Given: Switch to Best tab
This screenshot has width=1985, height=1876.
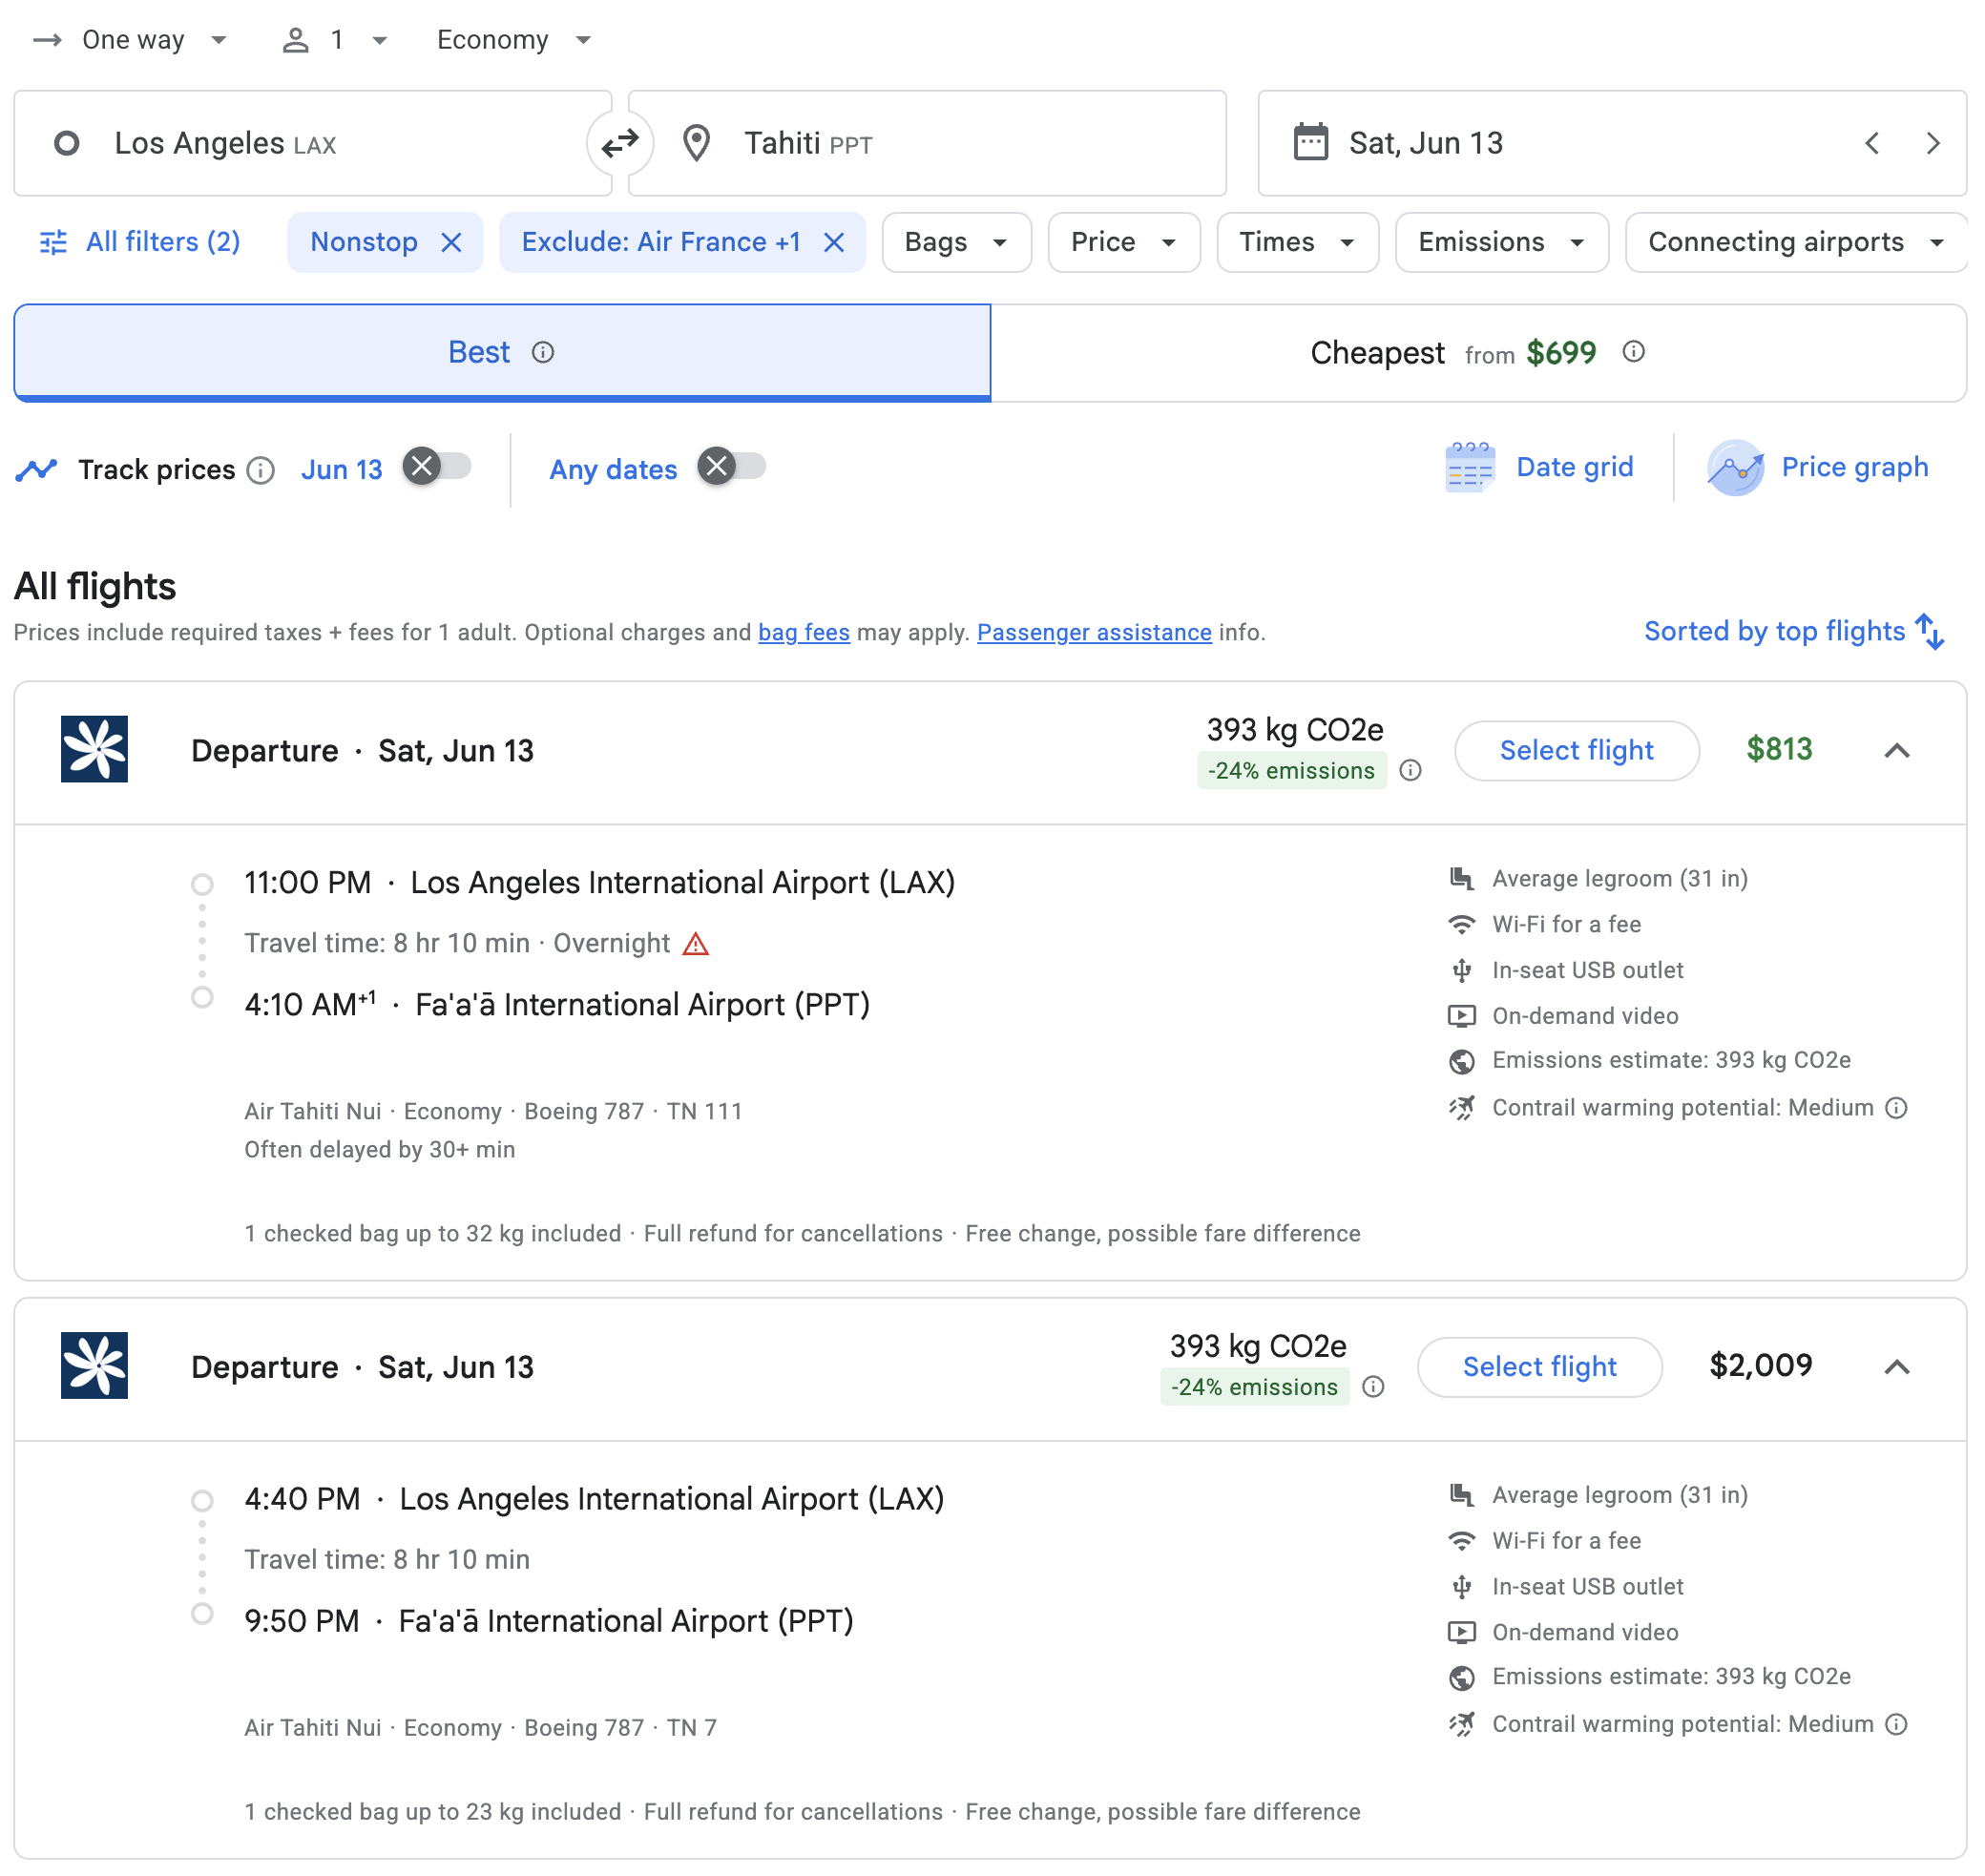Looking at the screenshot, I should 502,352.
